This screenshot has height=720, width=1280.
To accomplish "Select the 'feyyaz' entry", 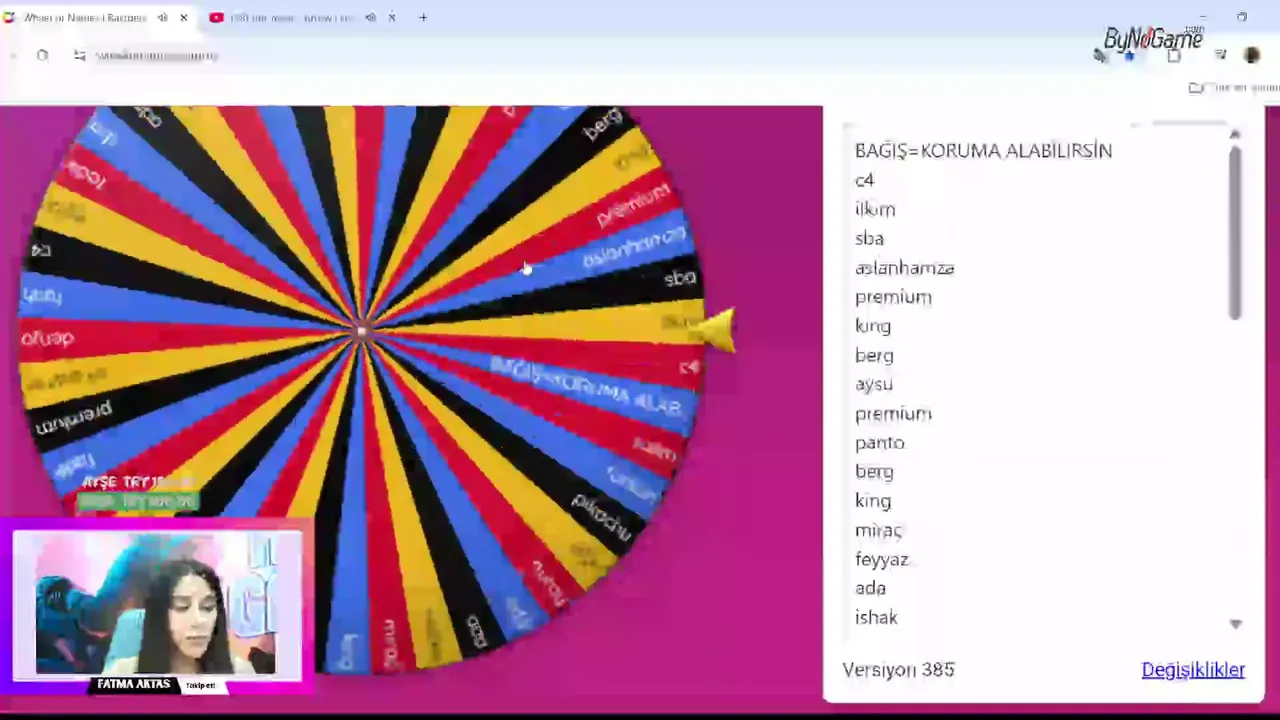I will tap(881, 560).
